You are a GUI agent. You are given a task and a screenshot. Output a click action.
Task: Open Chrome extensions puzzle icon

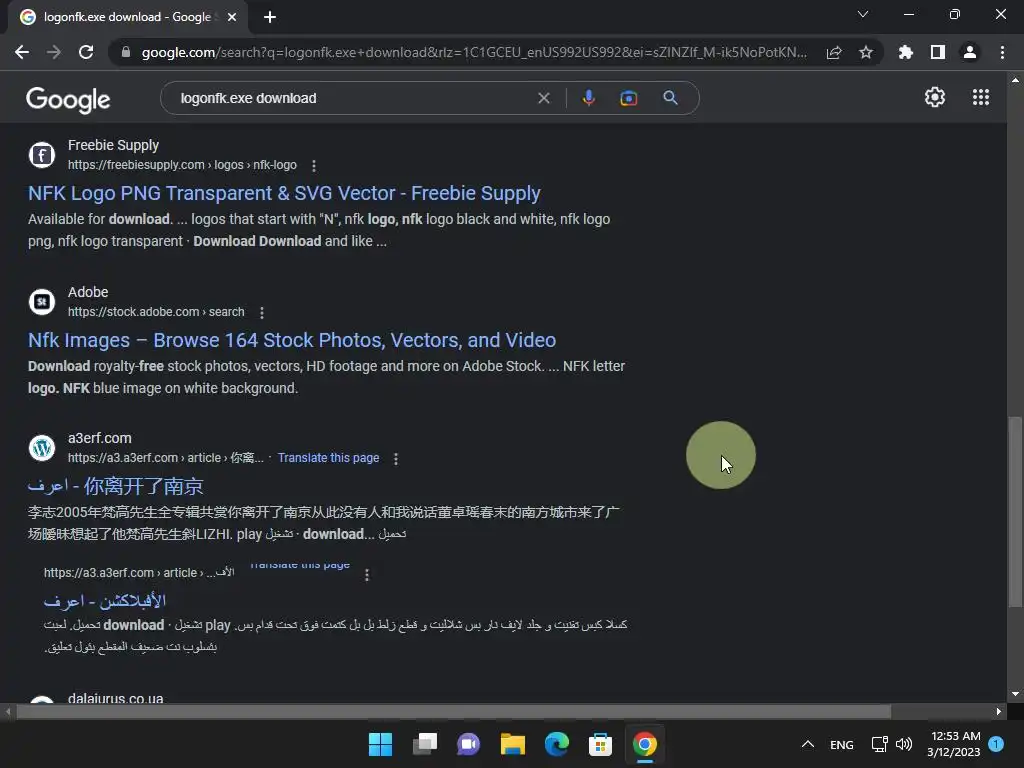pos(905,52)
